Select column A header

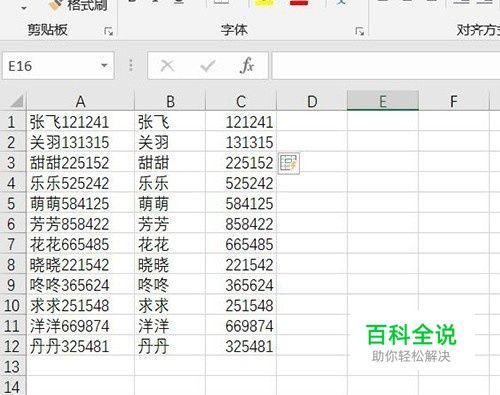point(80,101)
